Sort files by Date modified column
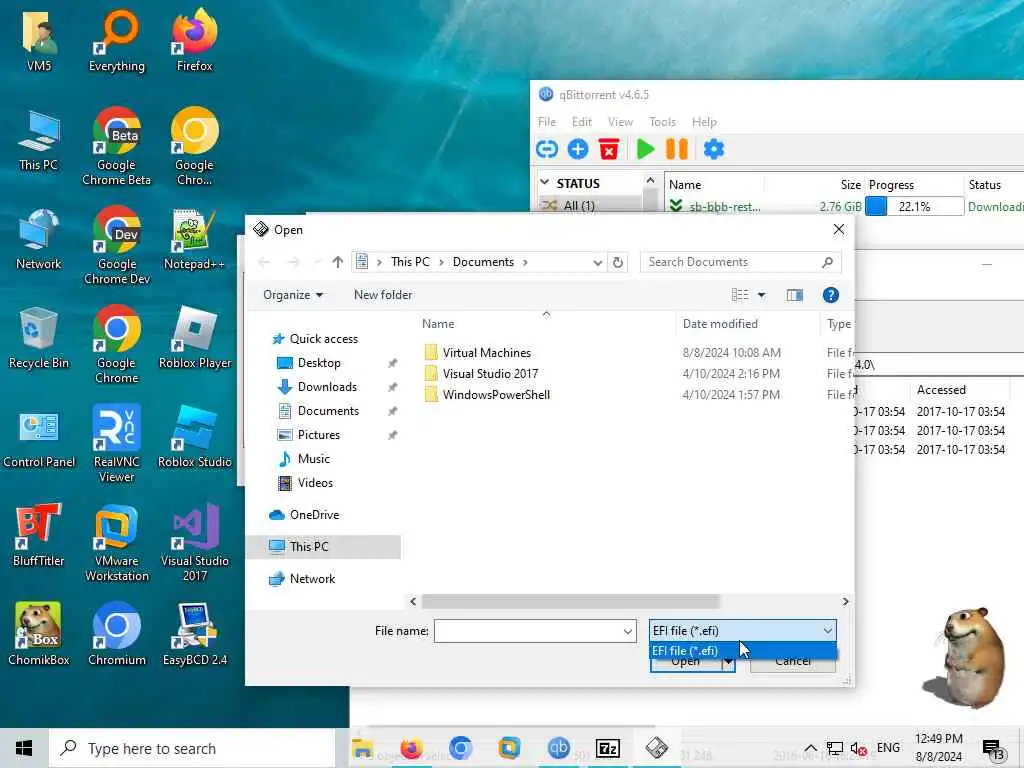This screenshot has height=768, width=1024. [720, 324]
